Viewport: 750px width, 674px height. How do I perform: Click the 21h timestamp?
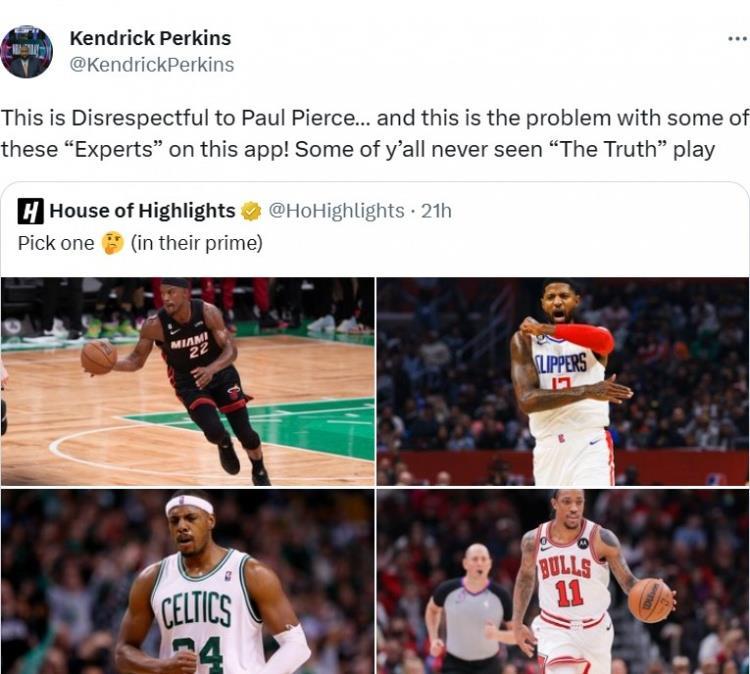[436, 211]
